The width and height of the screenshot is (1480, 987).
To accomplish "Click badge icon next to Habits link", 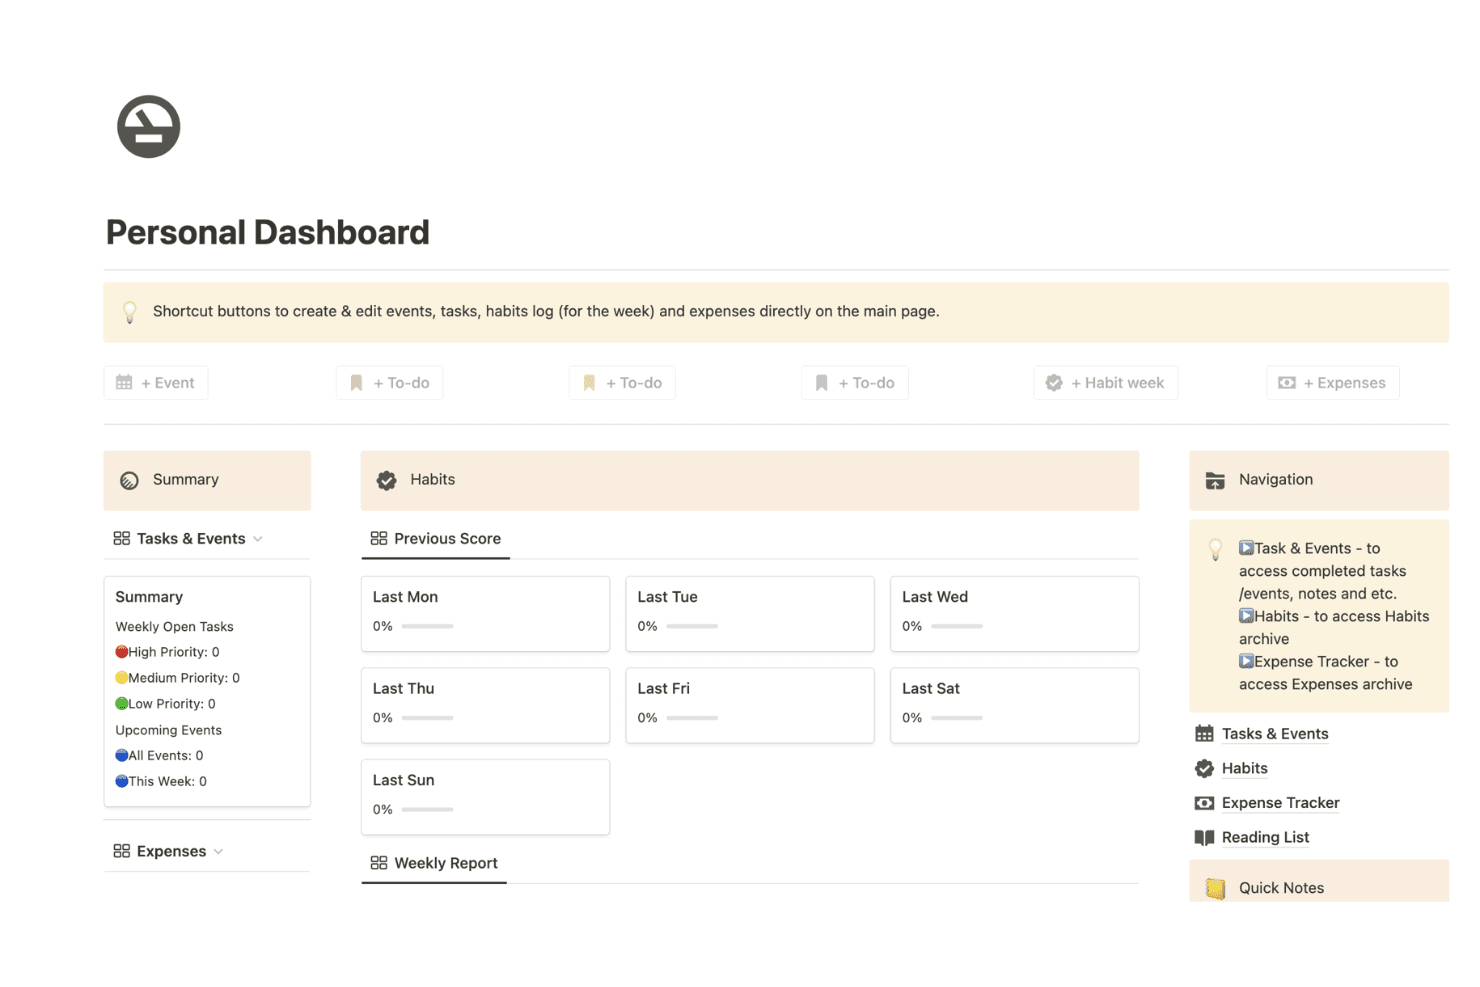I will 1204,768.
